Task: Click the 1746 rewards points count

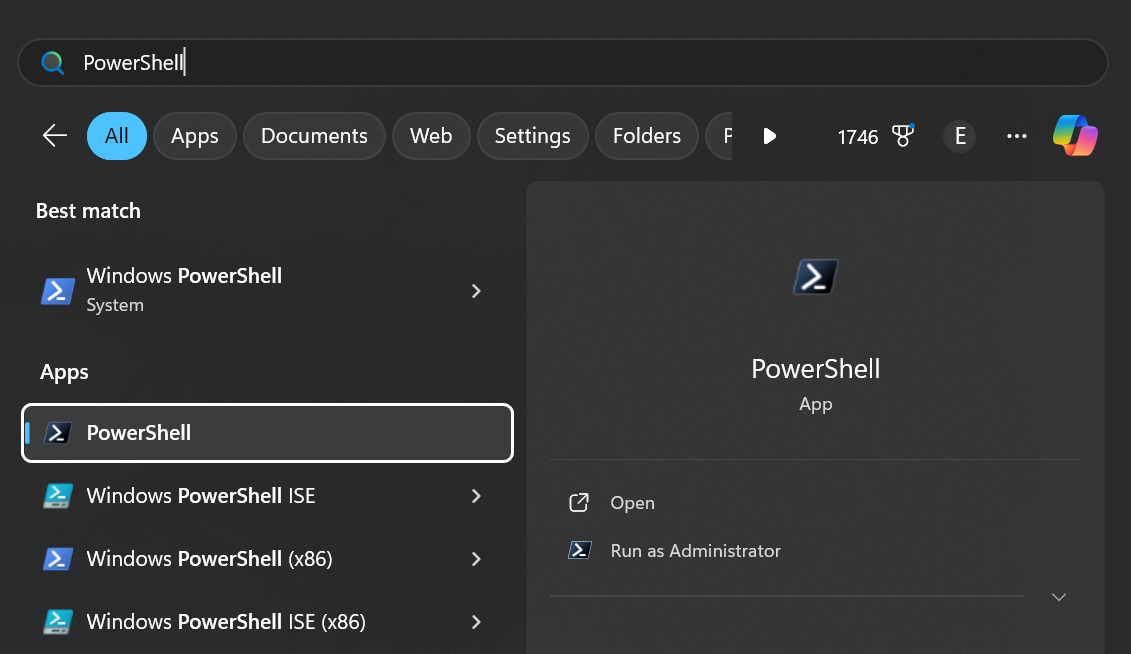Action: pyautogui.click(x=858, y=136)
